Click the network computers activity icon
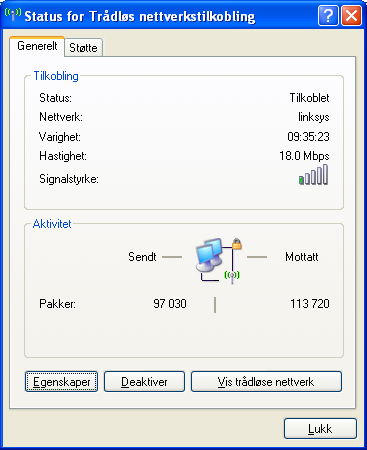This screenshot has width=367, height=450. point(210,255)
